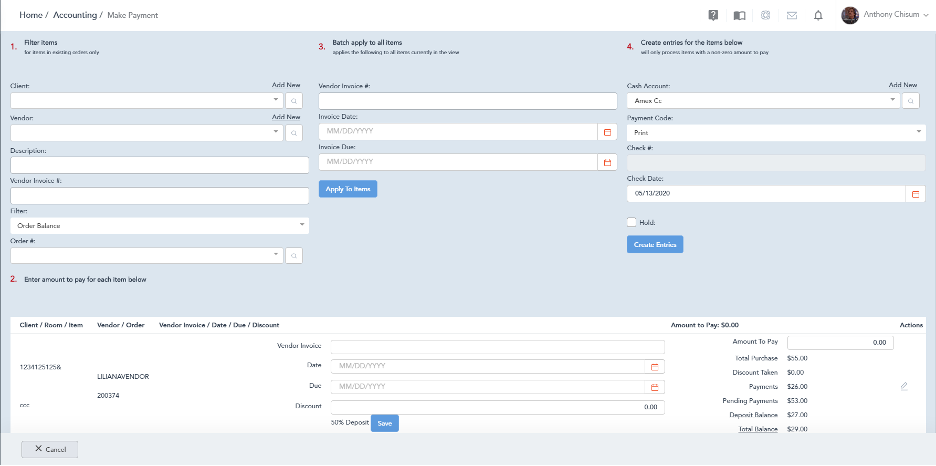
Task: Expand the Client dropdown
Action: click(276, 100)
